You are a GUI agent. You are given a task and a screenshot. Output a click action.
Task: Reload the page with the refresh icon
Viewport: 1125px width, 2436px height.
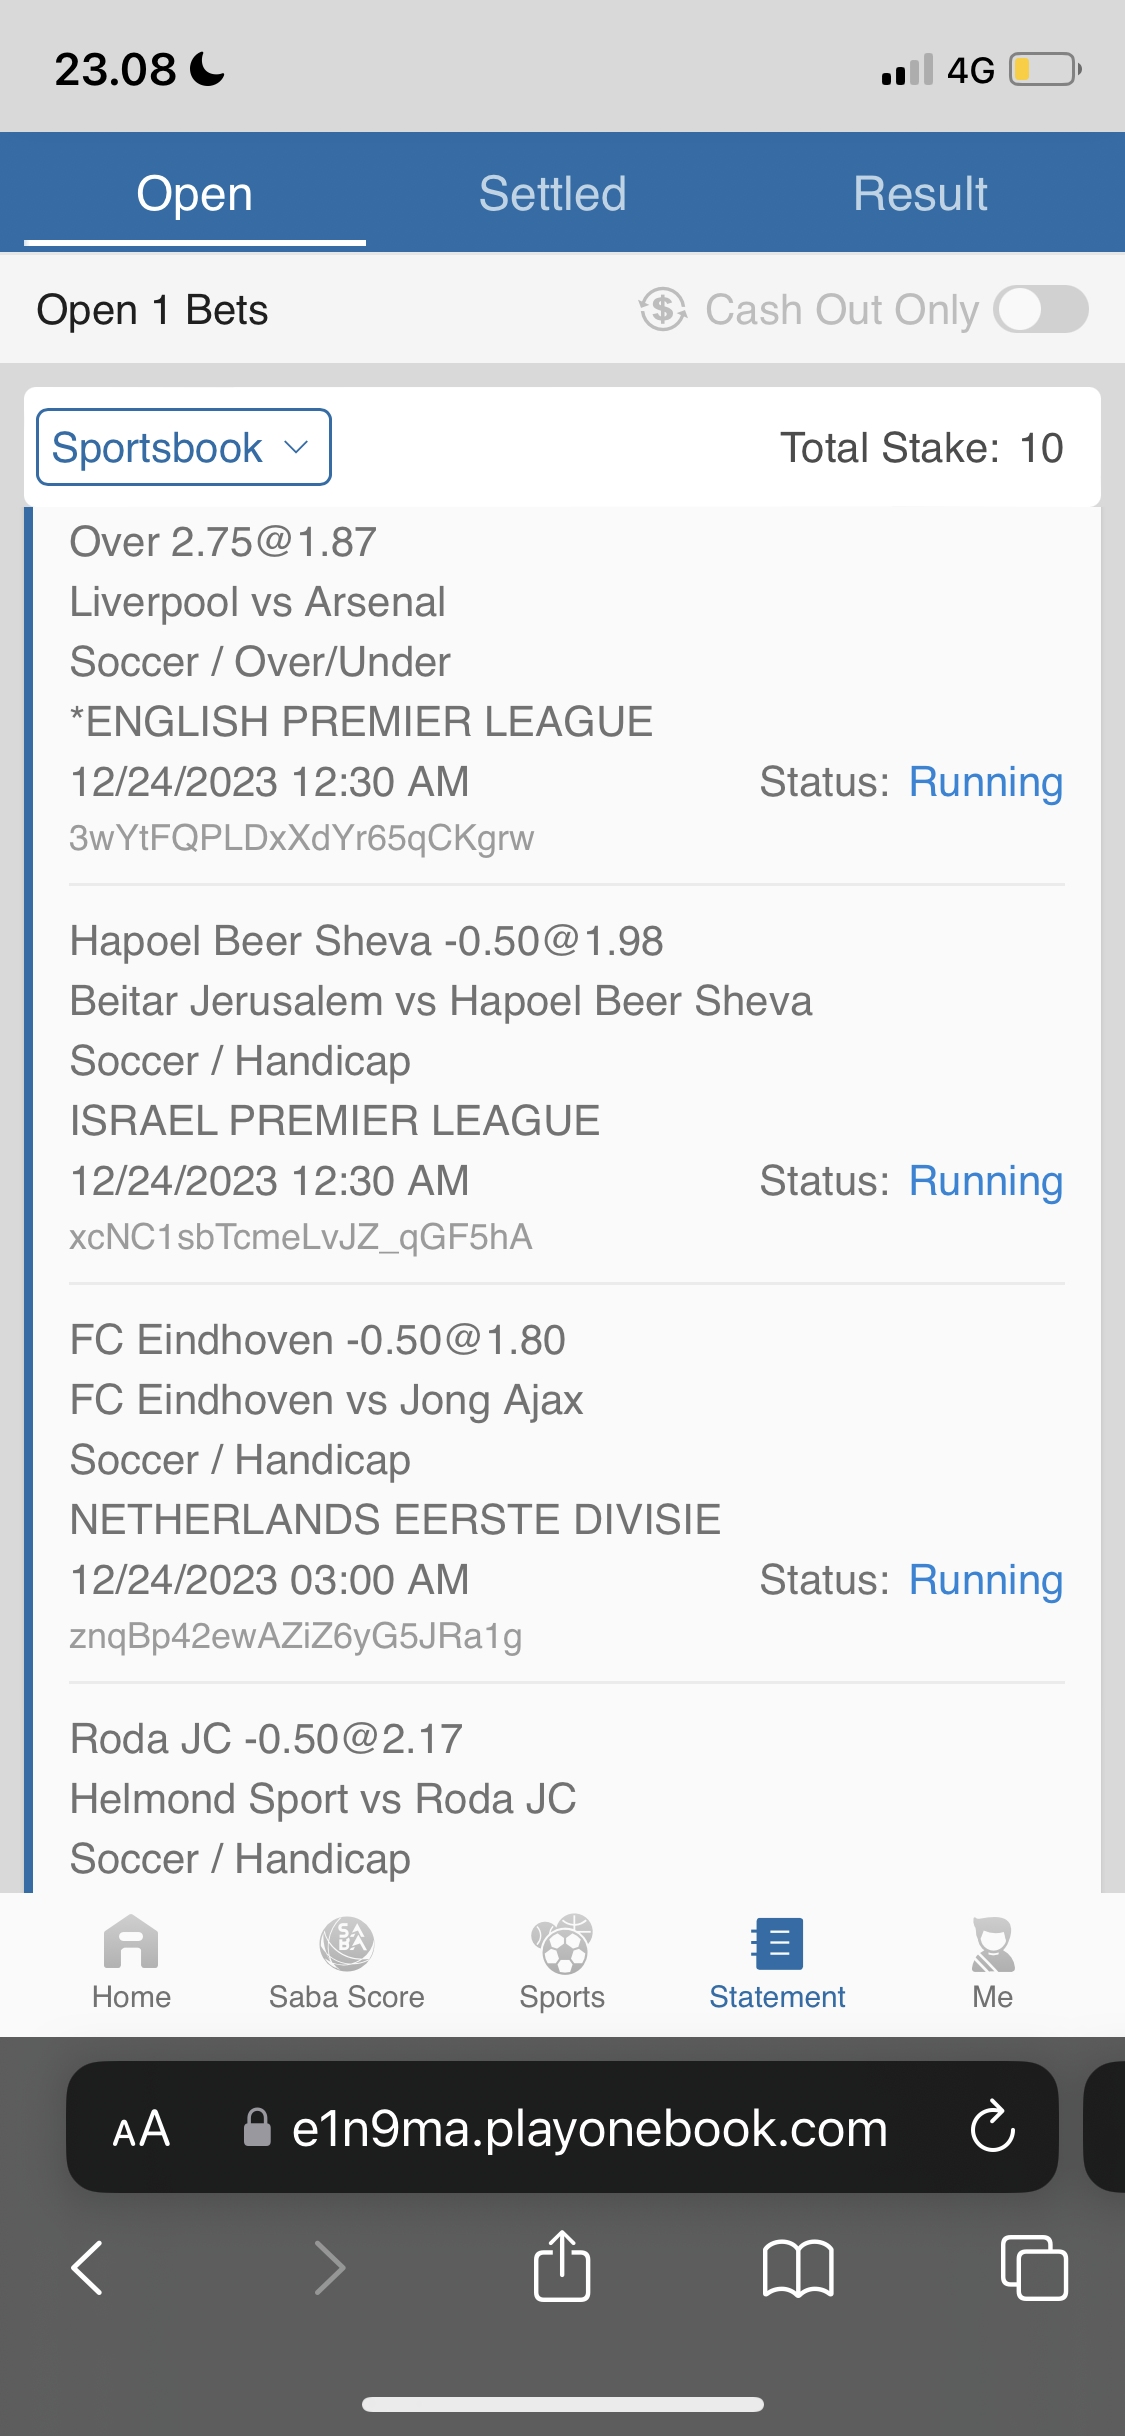[992, 2127]
